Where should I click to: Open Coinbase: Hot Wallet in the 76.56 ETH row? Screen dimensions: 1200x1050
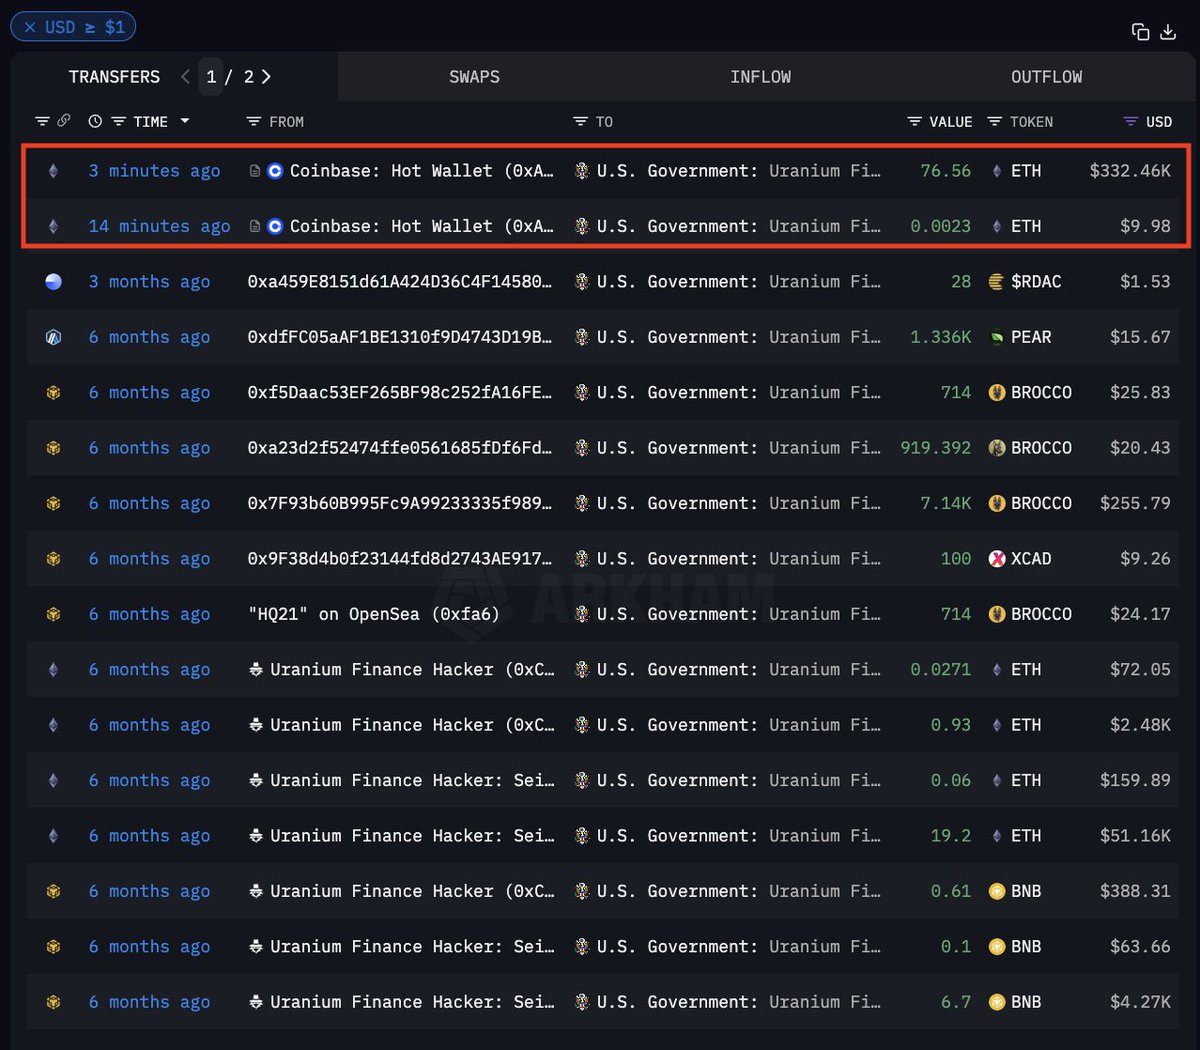pos(421,171)
